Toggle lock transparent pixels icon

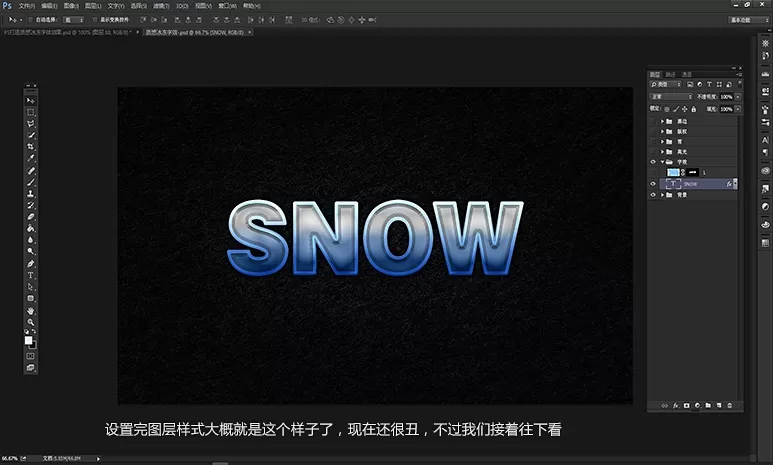tap(667, 109)
